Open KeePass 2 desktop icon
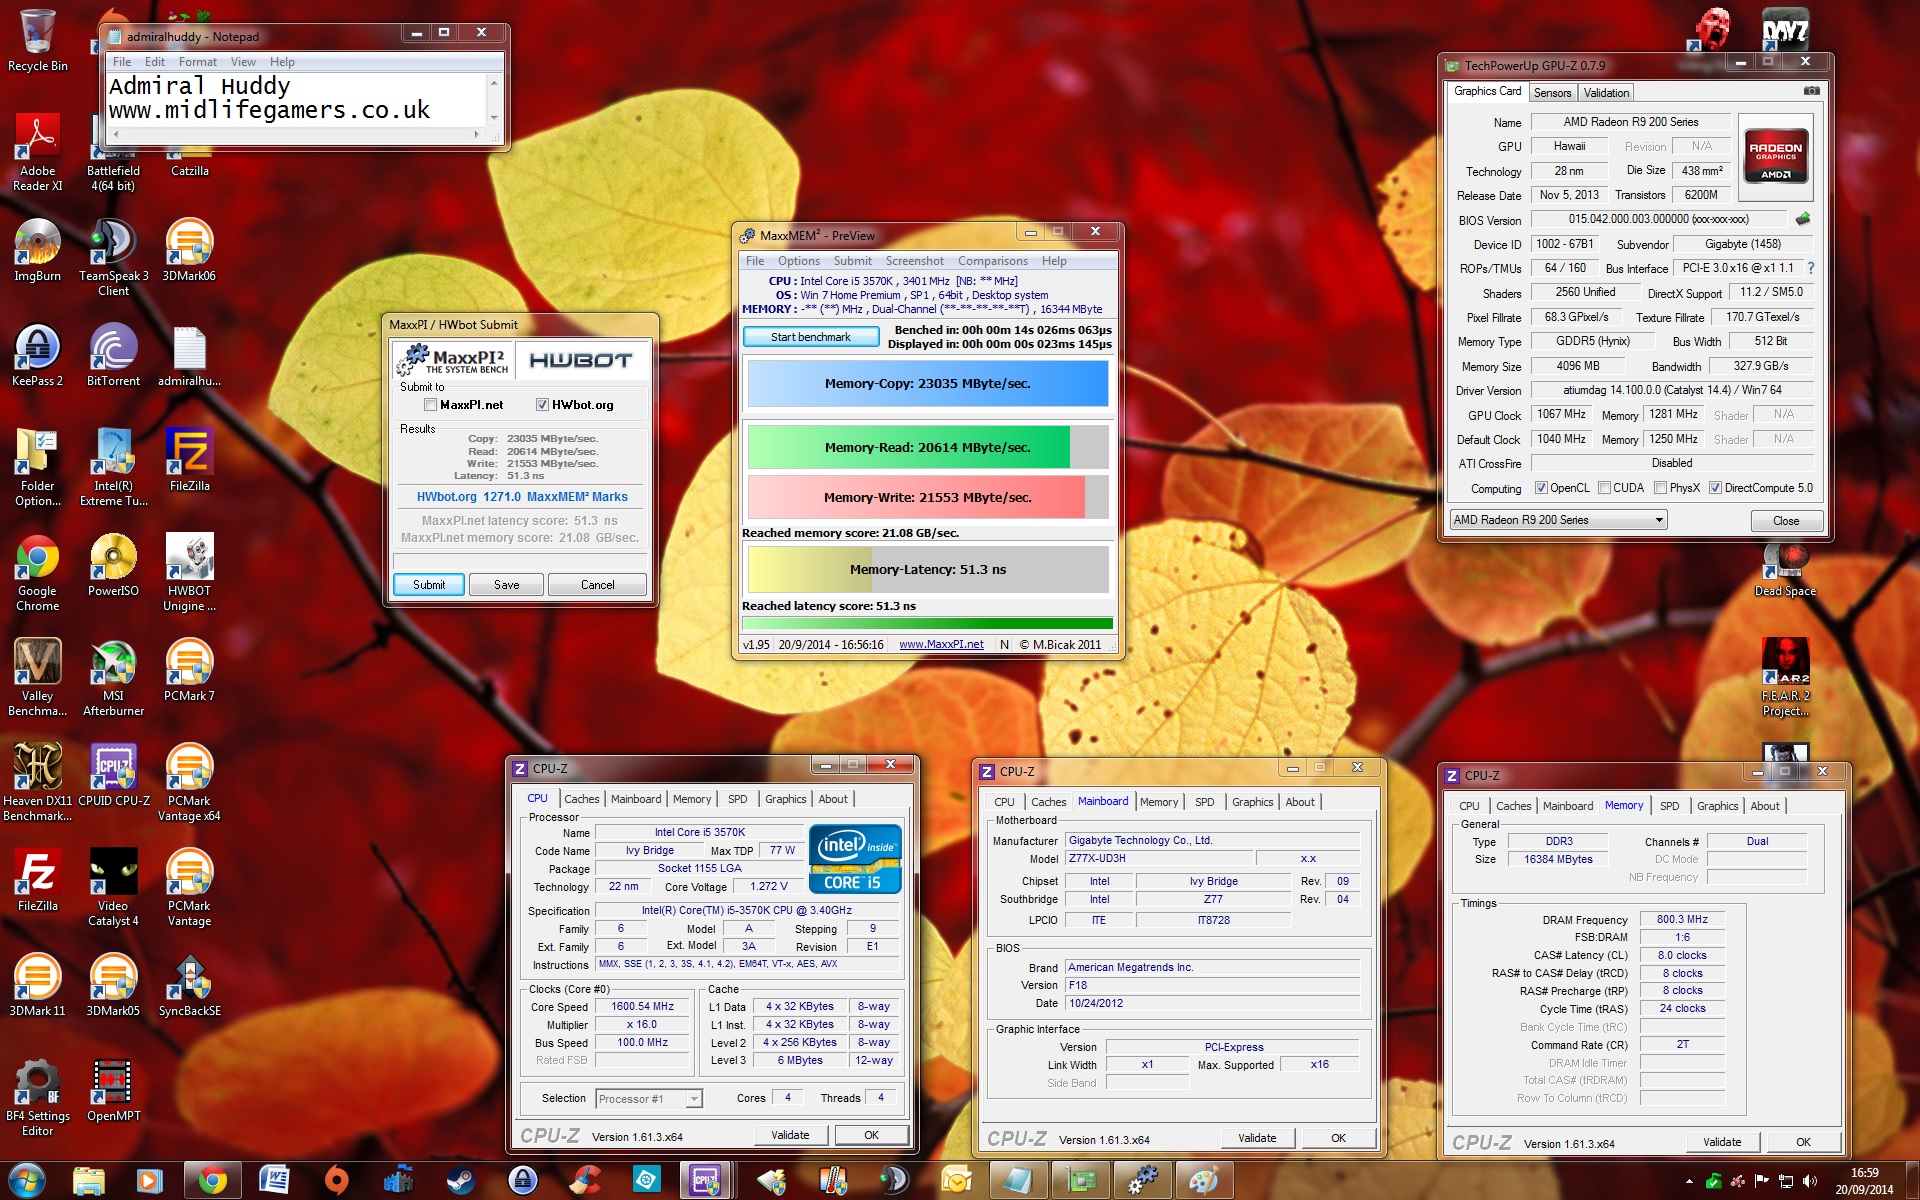 pos(37,355)
